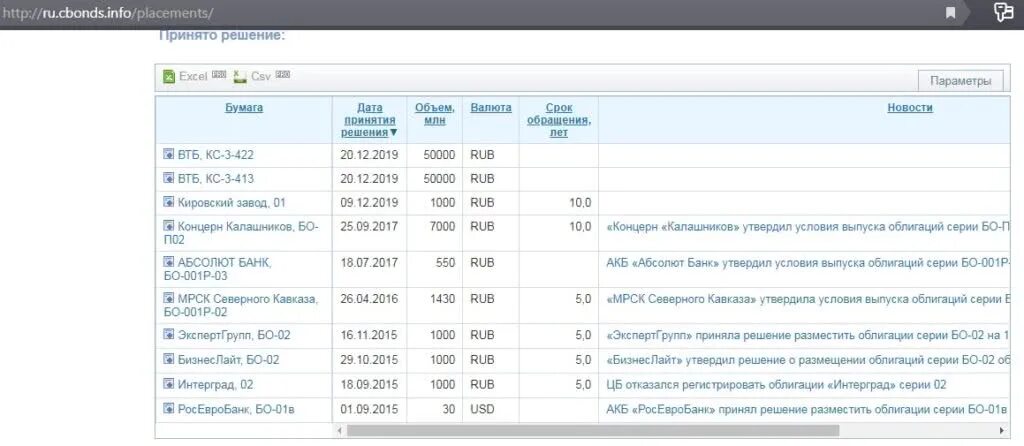Image resolution: width=1024 pixels, height=446 pixels.
Task: Expand row icon for ВТБ, КС-3-422
Action: coord(168,155)
